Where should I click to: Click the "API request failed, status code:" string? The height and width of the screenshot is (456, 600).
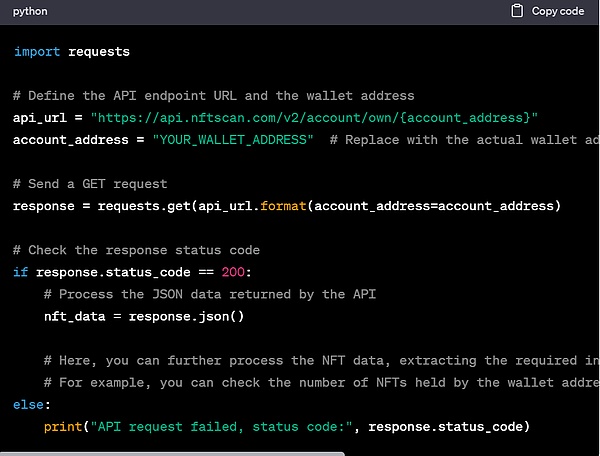click(227, 426)
